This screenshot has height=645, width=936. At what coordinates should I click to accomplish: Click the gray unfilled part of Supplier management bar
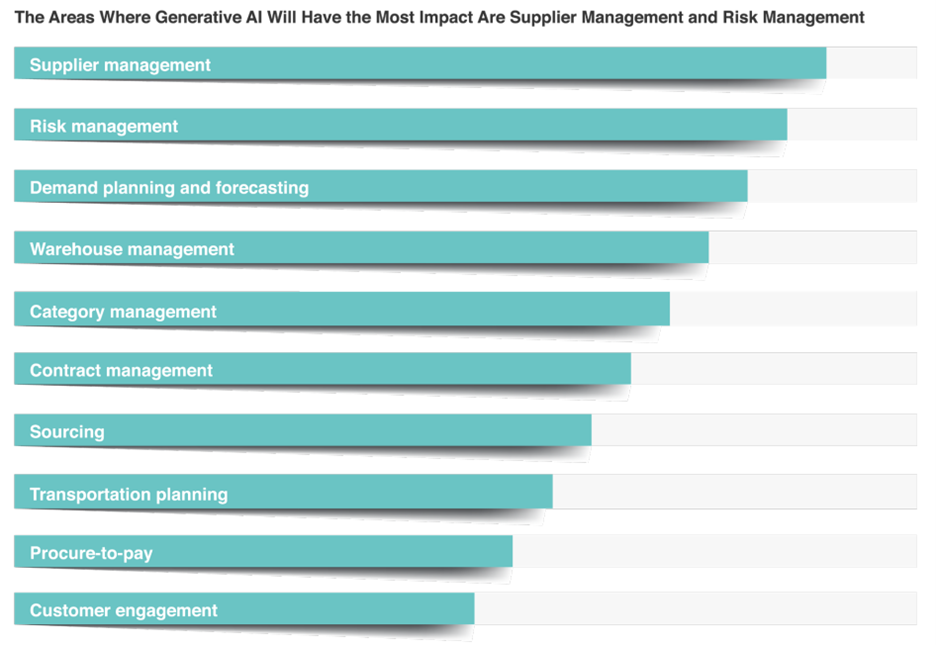(871, 63)
